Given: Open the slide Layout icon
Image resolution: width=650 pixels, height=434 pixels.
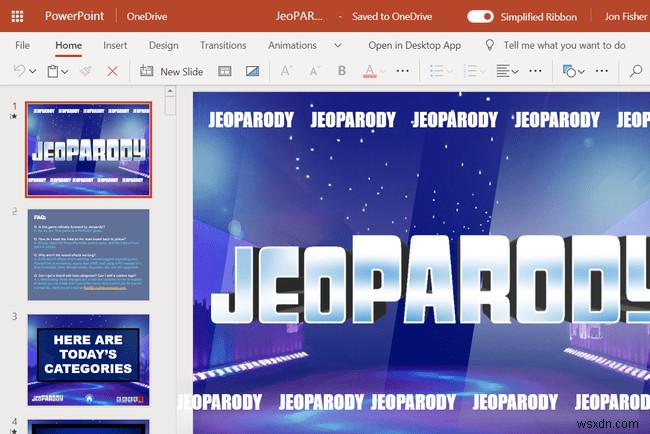Looking at the screenshot, I should (x=225, y=72).
